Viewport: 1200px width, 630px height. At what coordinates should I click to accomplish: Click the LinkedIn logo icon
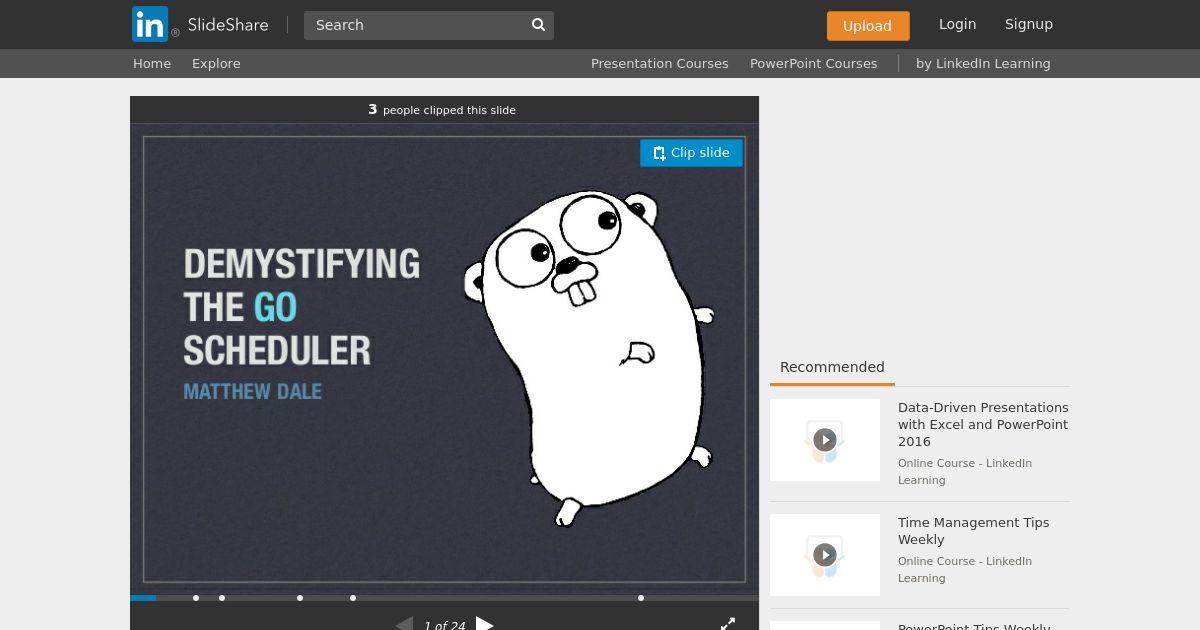(150, 24)
